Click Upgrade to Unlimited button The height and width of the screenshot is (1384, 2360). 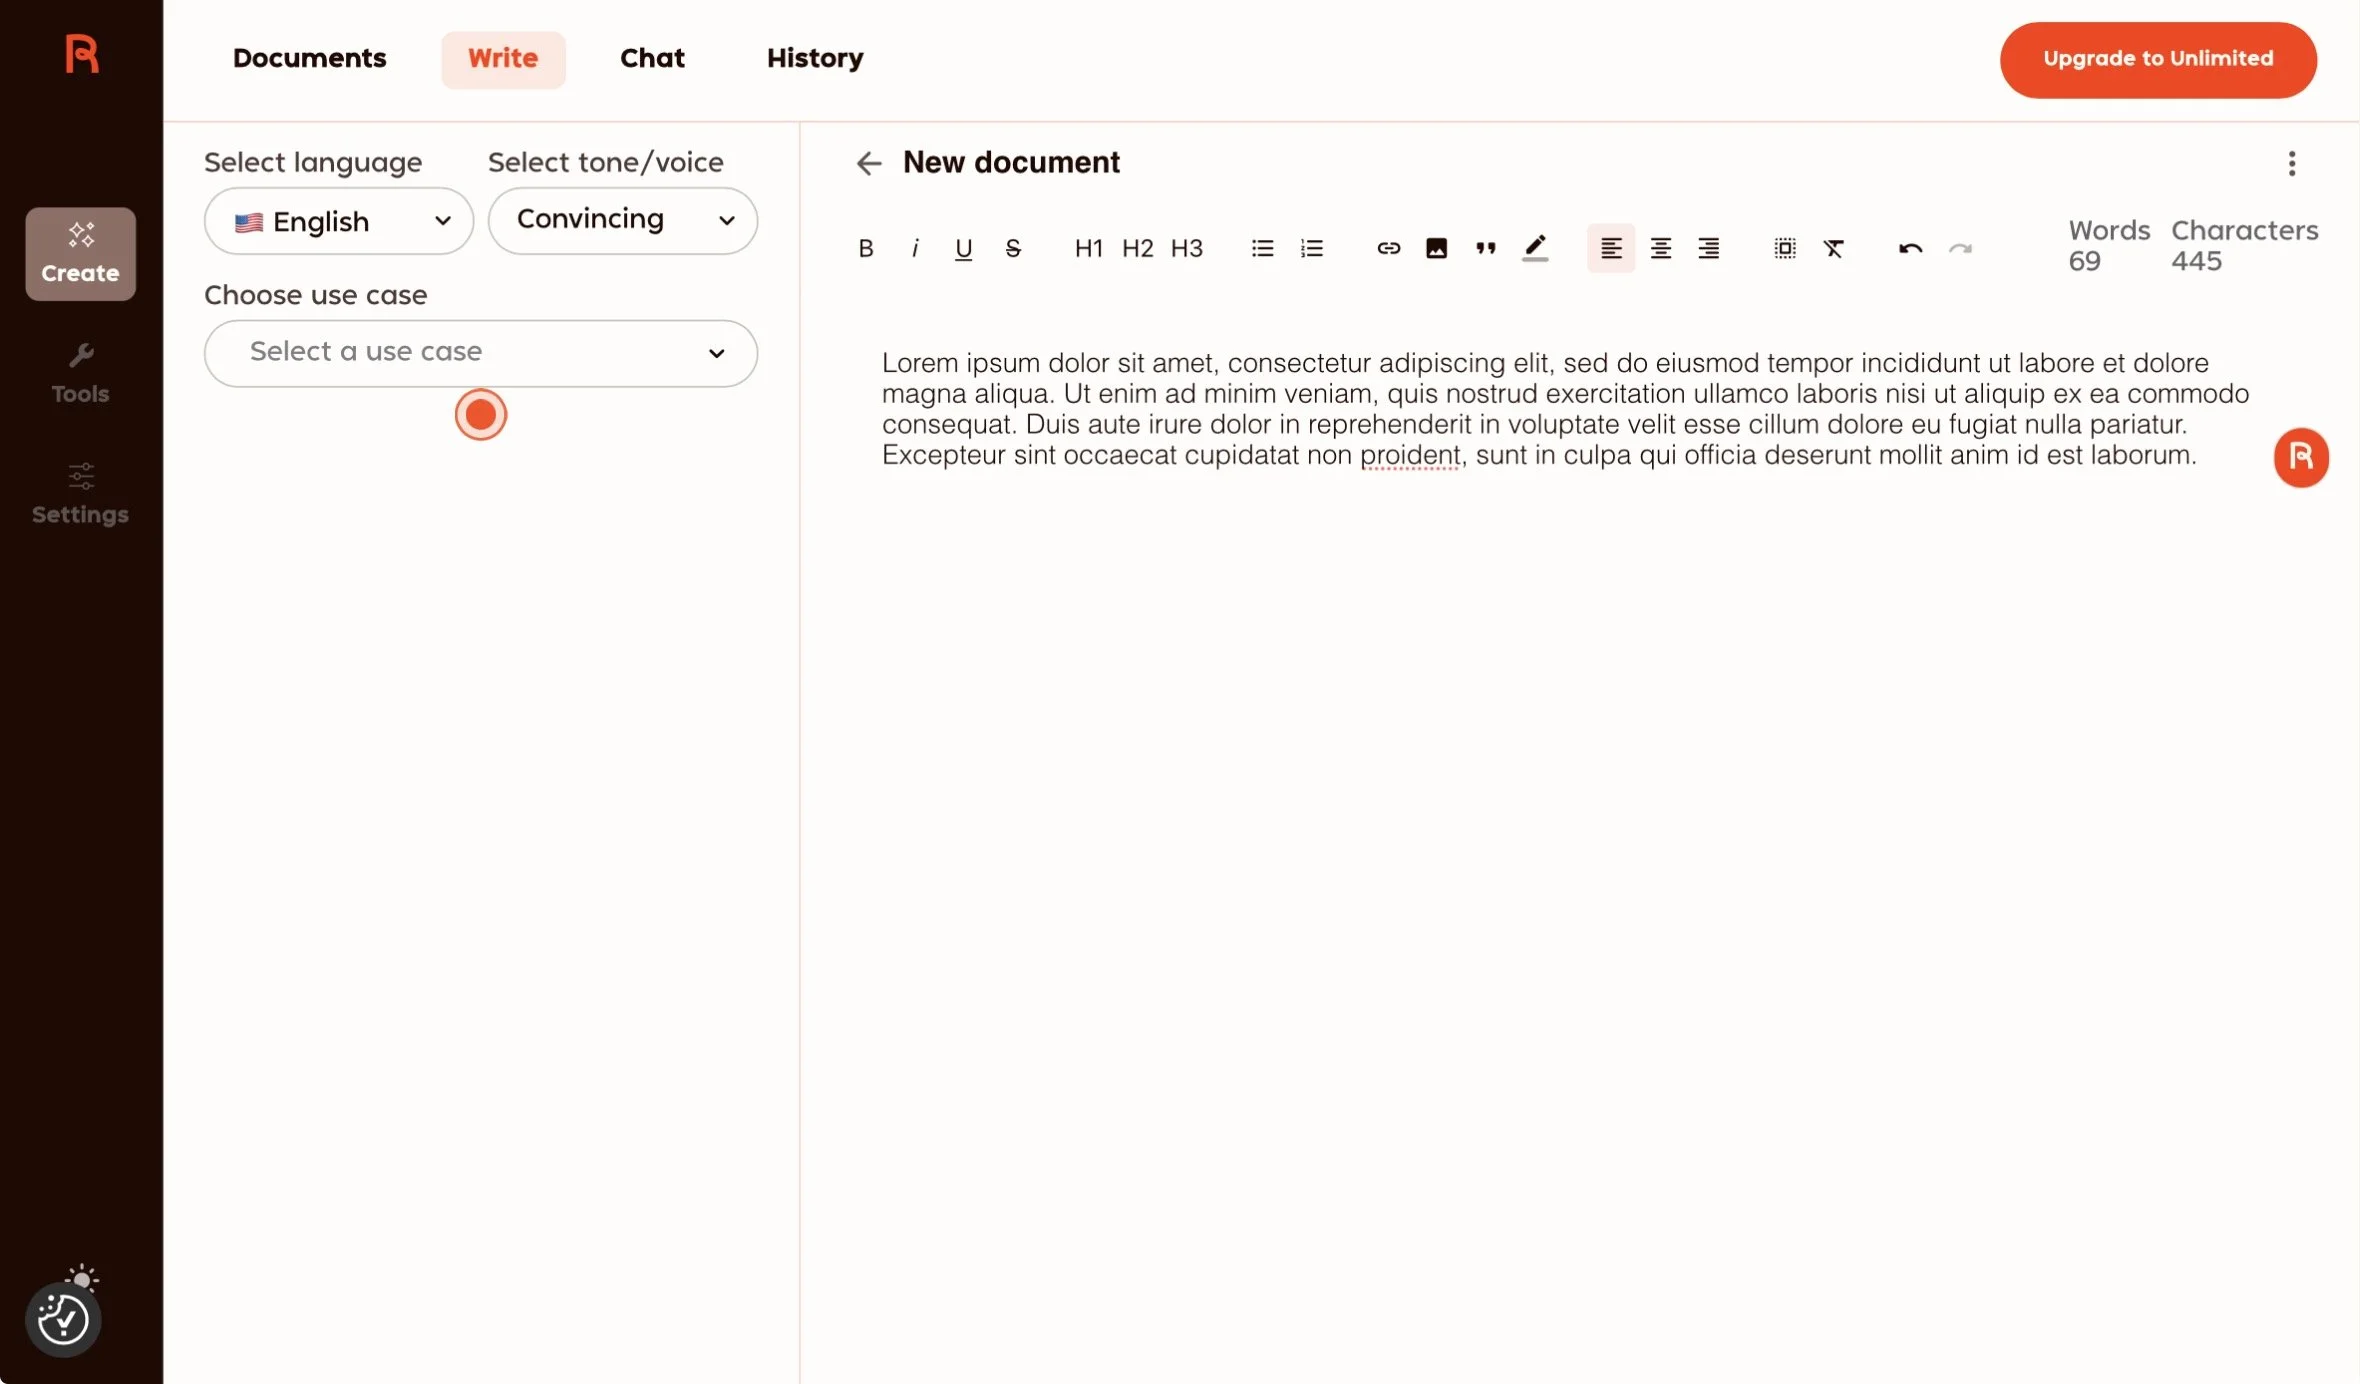(x=2157, y=59)
